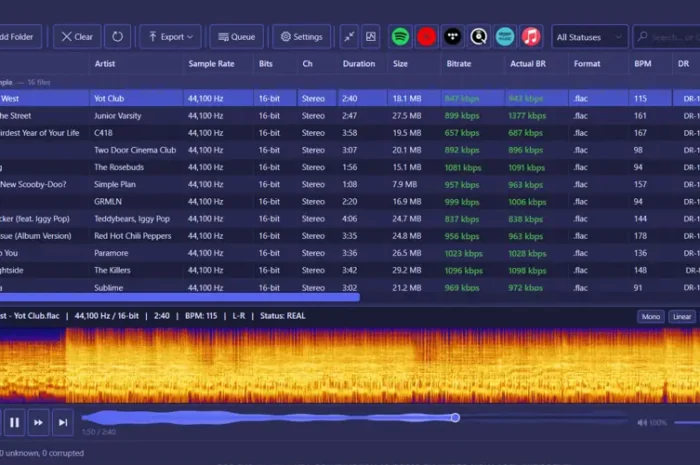
Task: Click the Clear button
Action: pyautogui.click(x=77, y=37)
